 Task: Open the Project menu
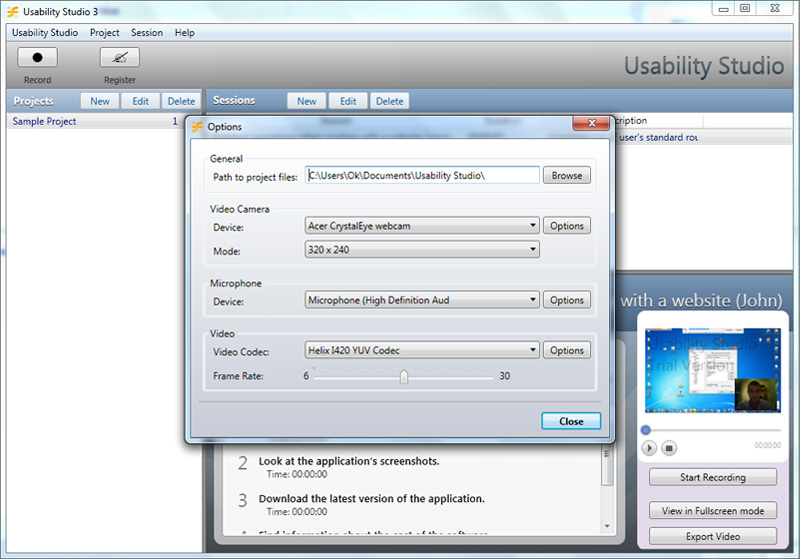tap(105, 33)
